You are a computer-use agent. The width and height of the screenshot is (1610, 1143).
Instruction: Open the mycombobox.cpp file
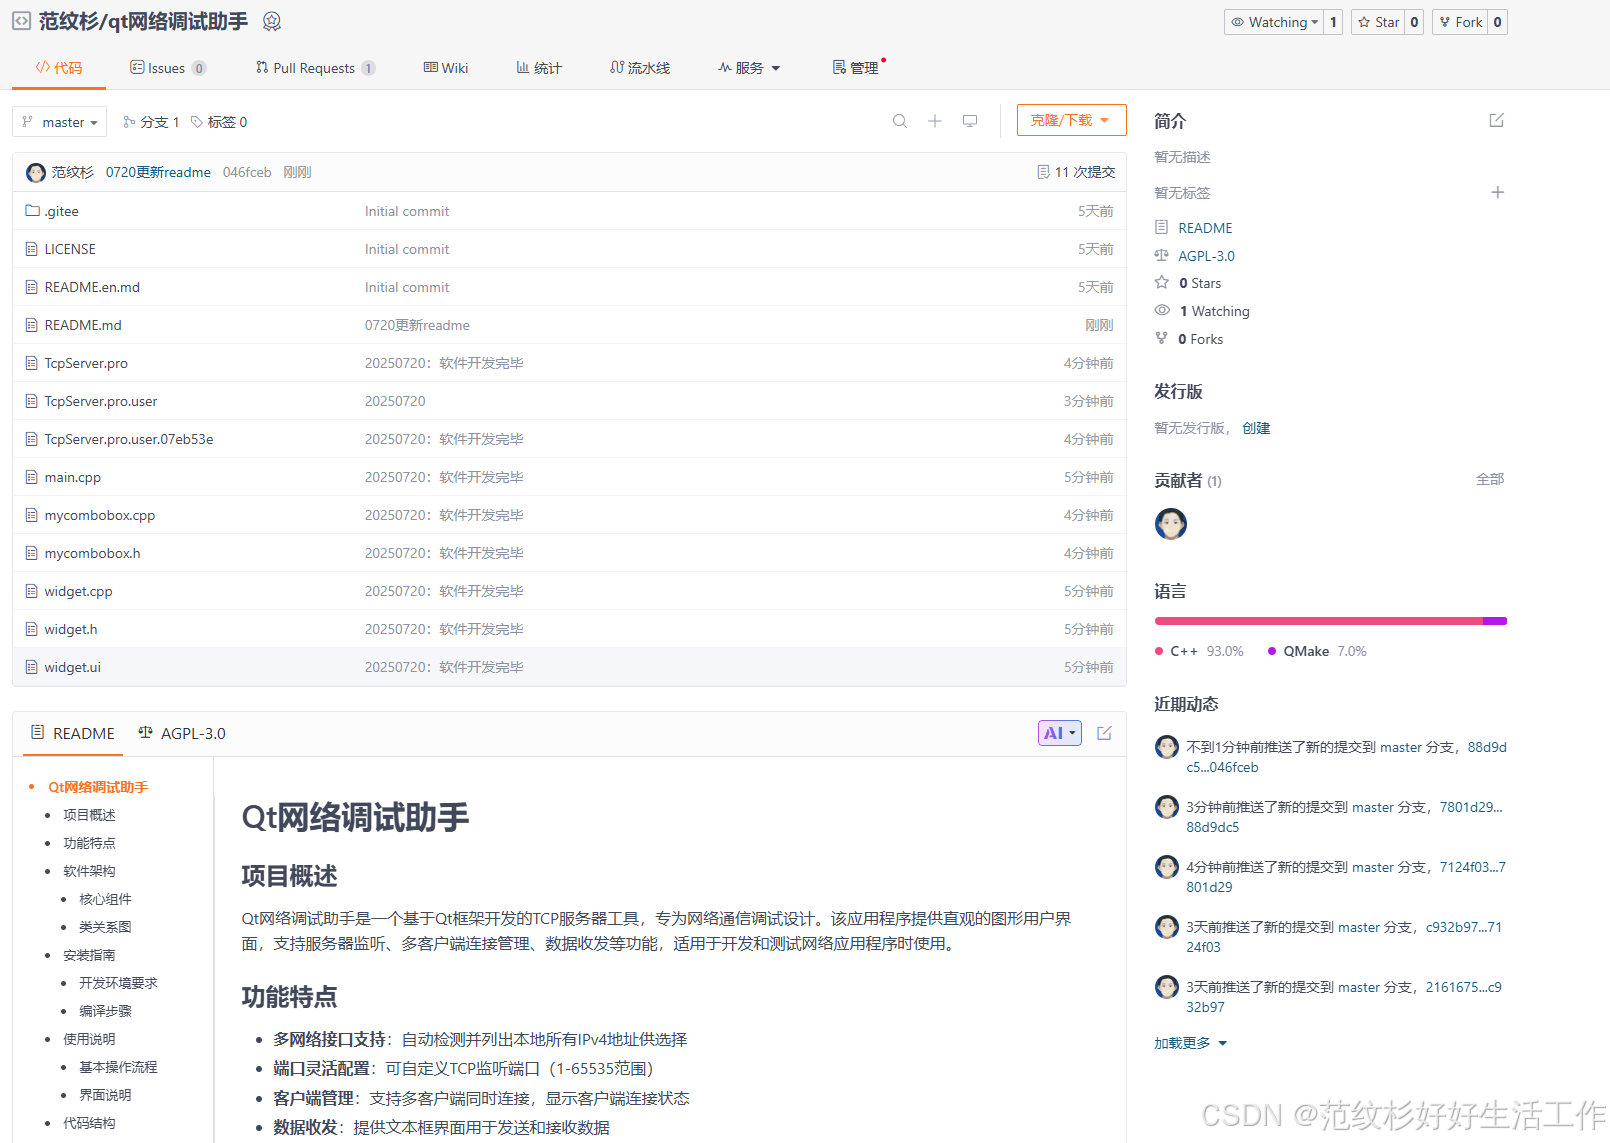pyautogui.click(x=100, y=515)
